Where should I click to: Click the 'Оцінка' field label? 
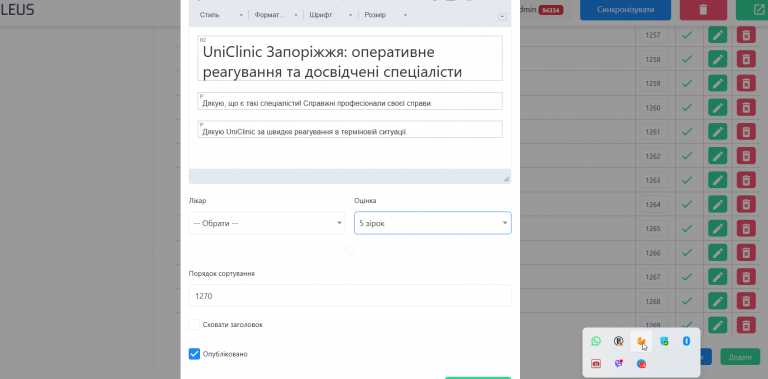click(365, 201)
